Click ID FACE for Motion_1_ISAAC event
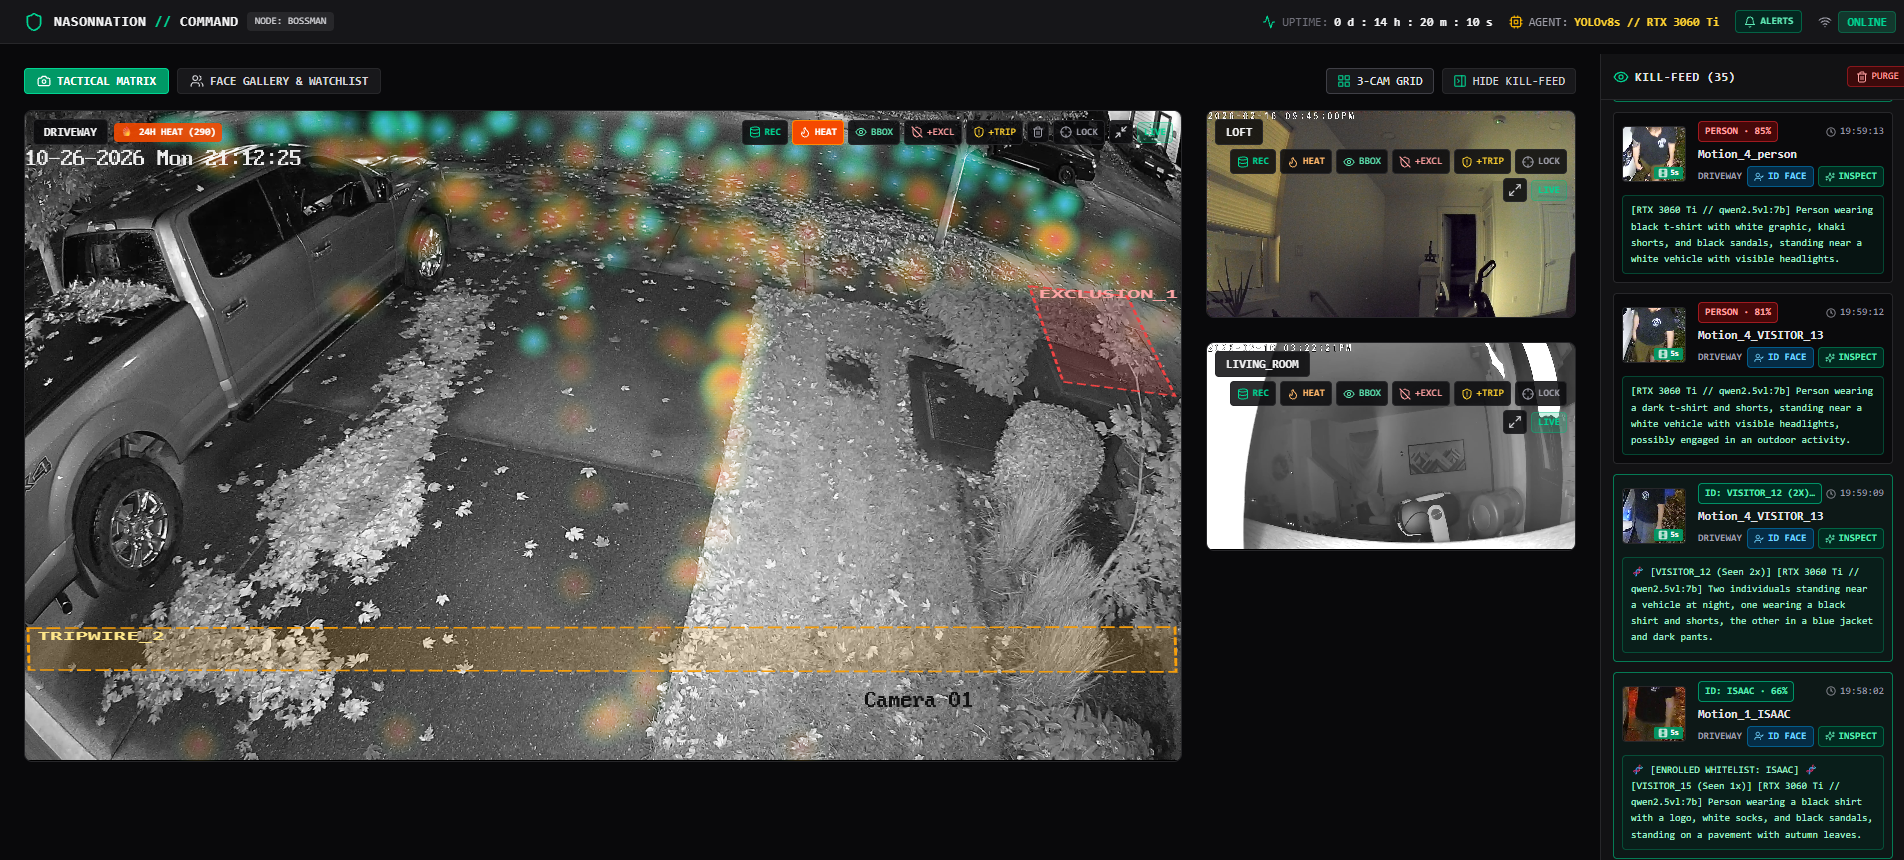The width and height of the screenshot is (1904, 860). [1780, 736]
